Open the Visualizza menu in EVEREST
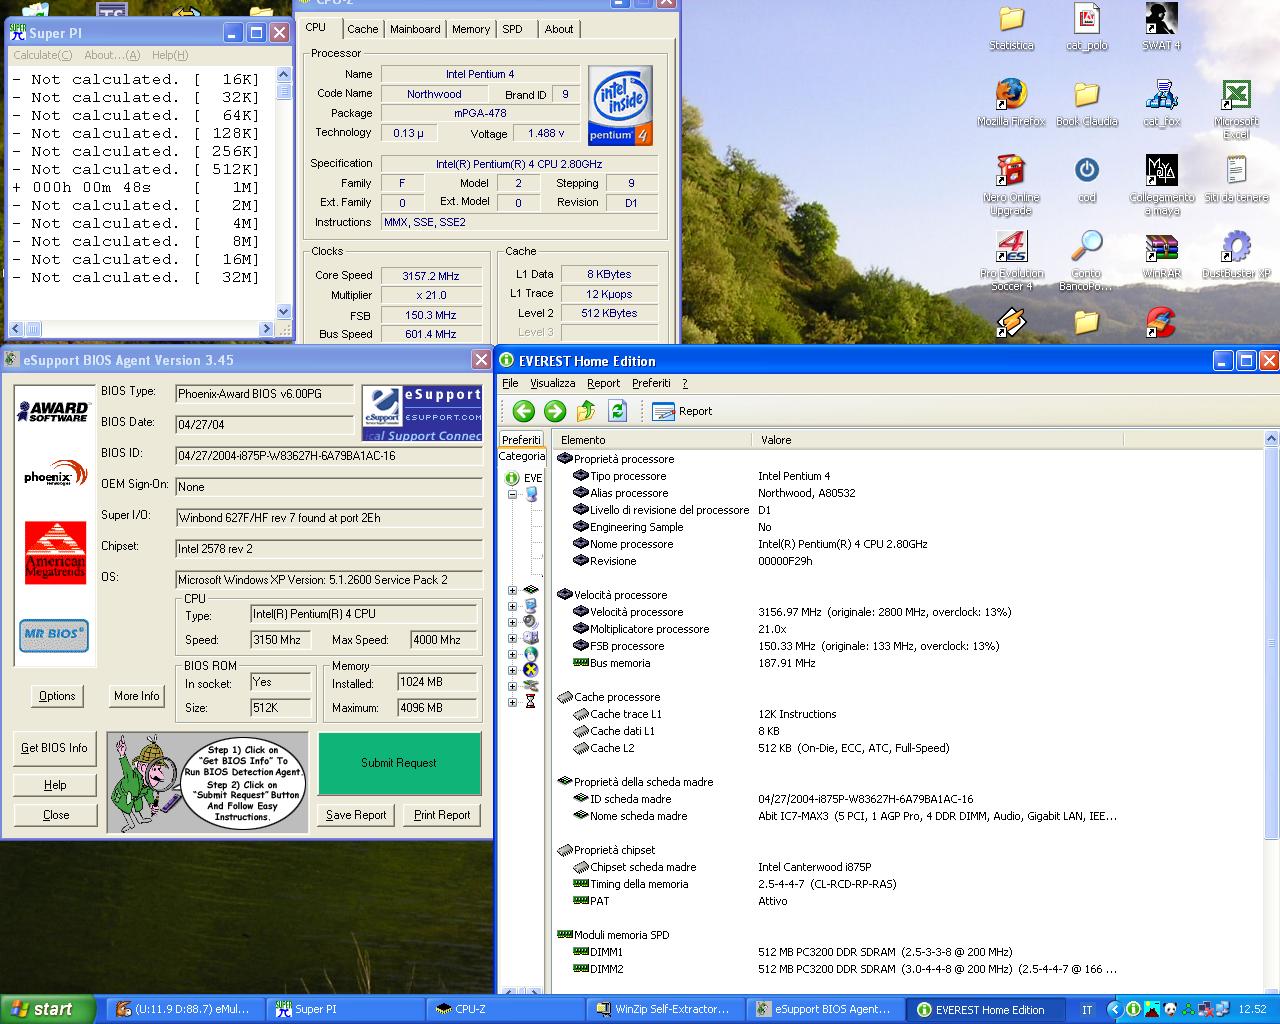This screenshot has height=1024, width=1280. [x=553, y=383]
